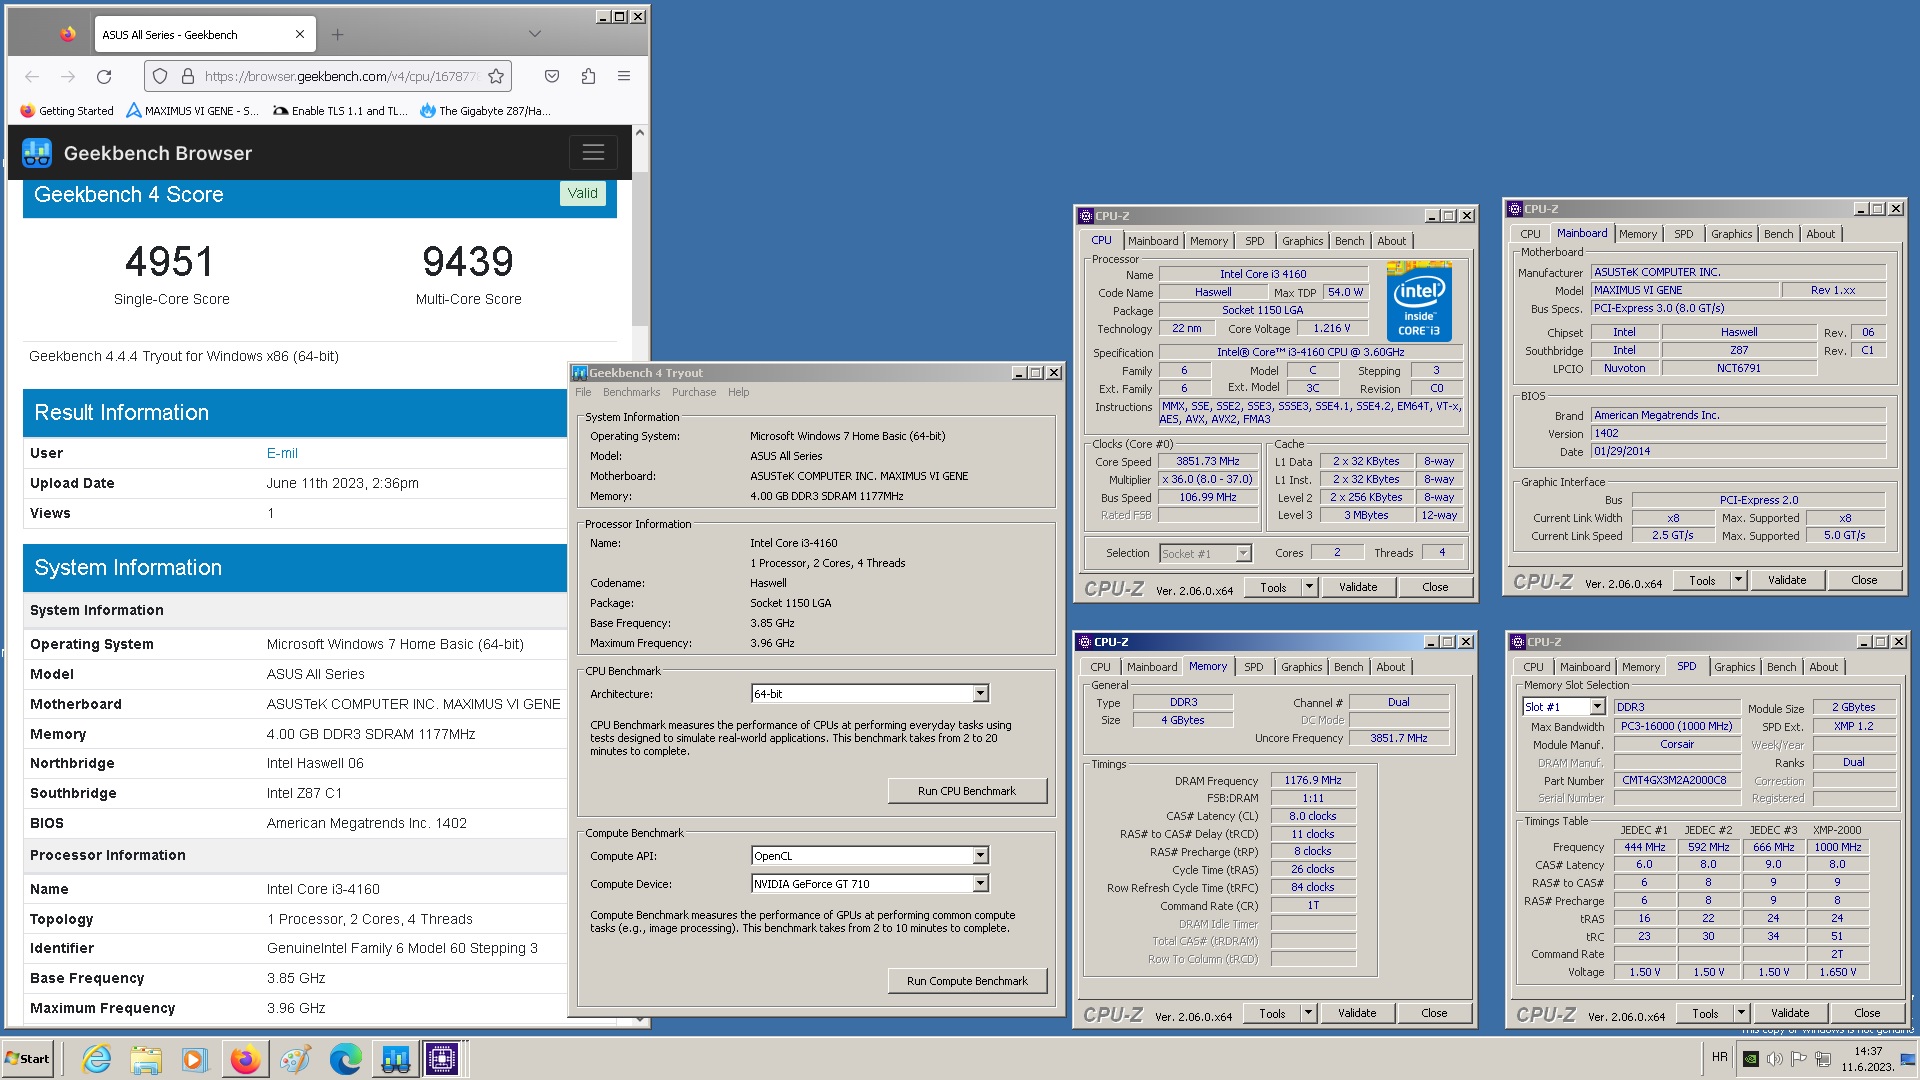Screen dimensions: 1920x1080
Task: Click the taskbar clock 14:37
Action: pos(1867,1059)
